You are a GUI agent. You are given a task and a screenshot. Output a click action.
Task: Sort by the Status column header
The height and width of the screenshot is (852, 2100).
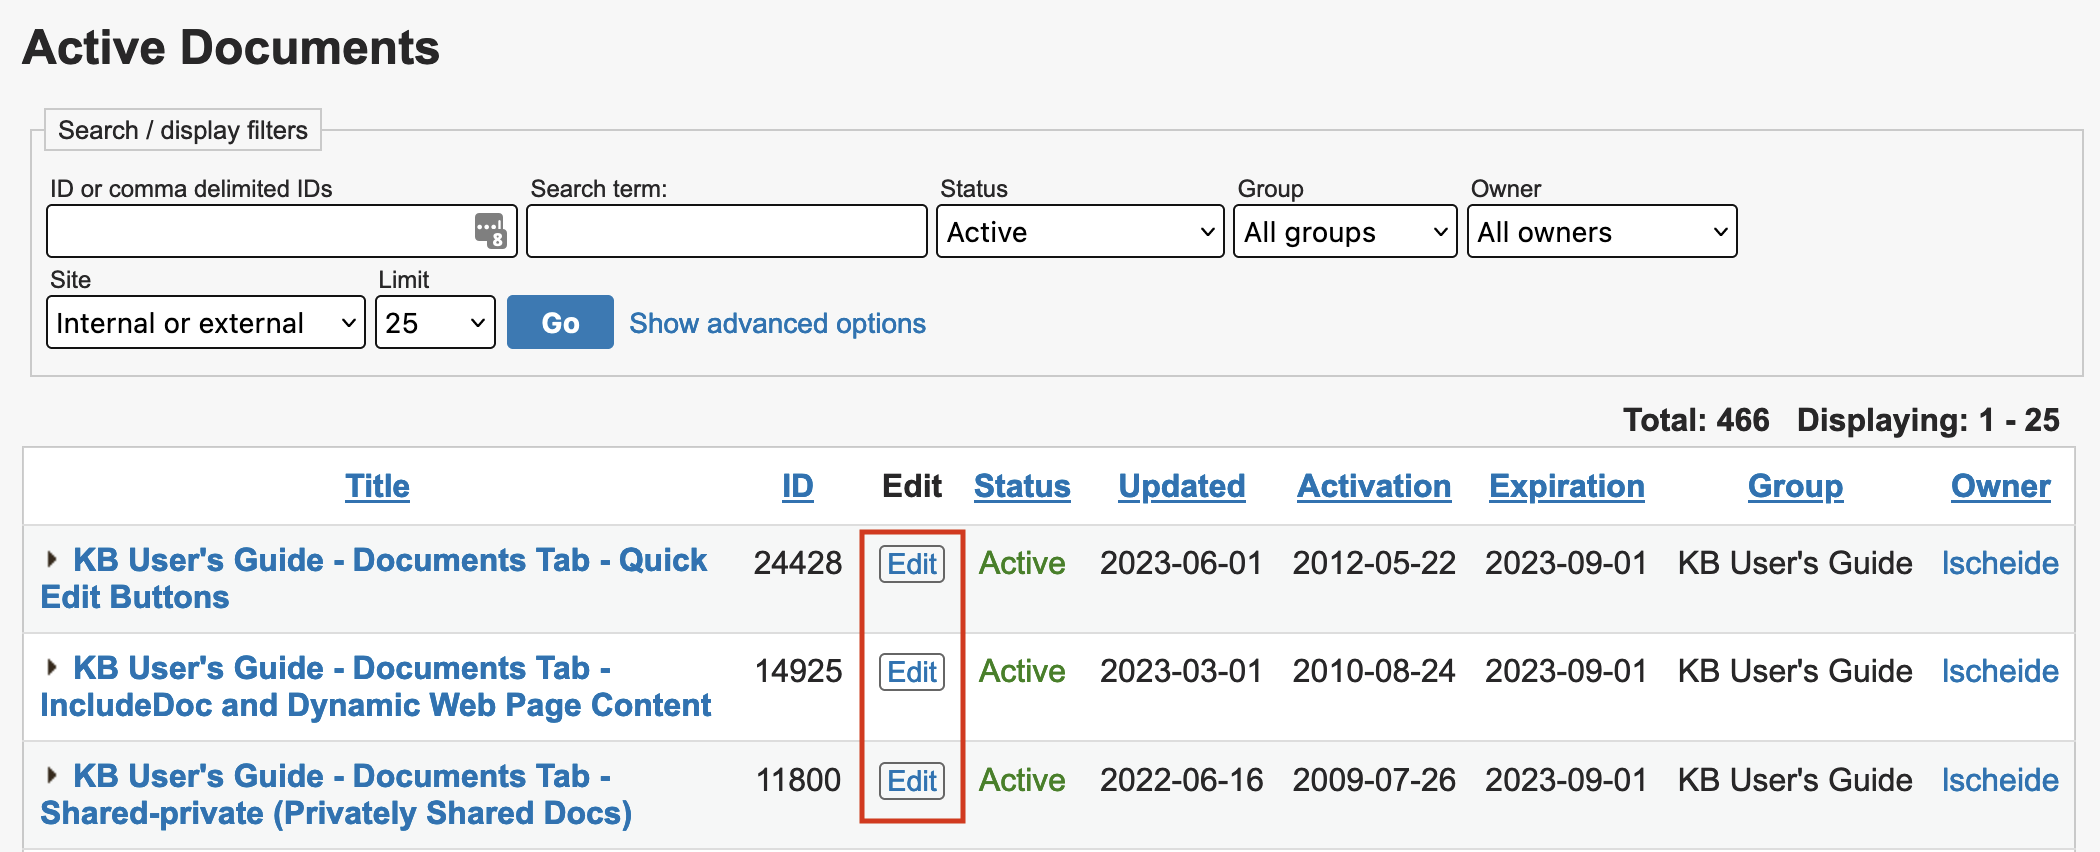1022,486
